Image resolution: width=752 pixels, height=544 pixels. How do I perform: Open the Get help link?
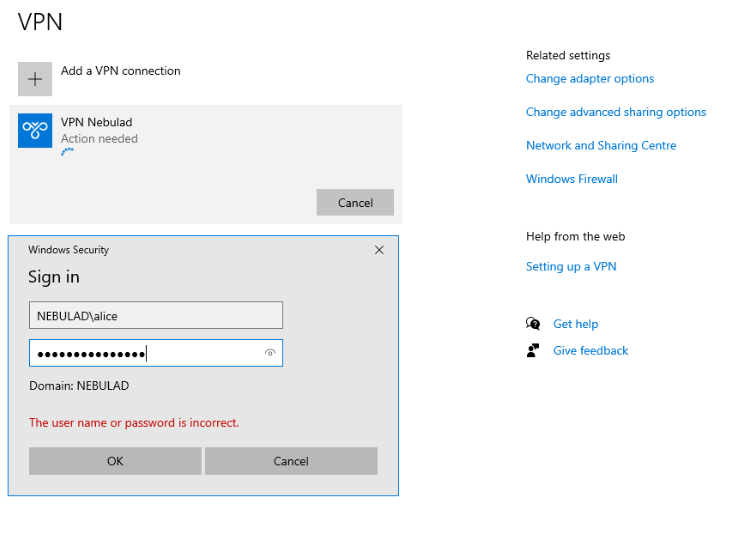click(x=576, y=324)
